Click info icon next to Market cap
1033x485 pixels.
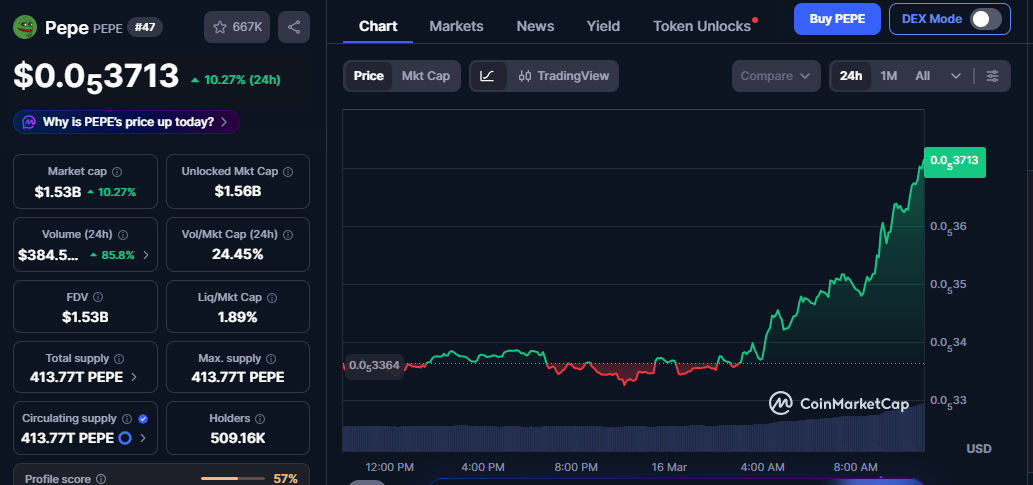pyautogui.click(x=117, y=171)
